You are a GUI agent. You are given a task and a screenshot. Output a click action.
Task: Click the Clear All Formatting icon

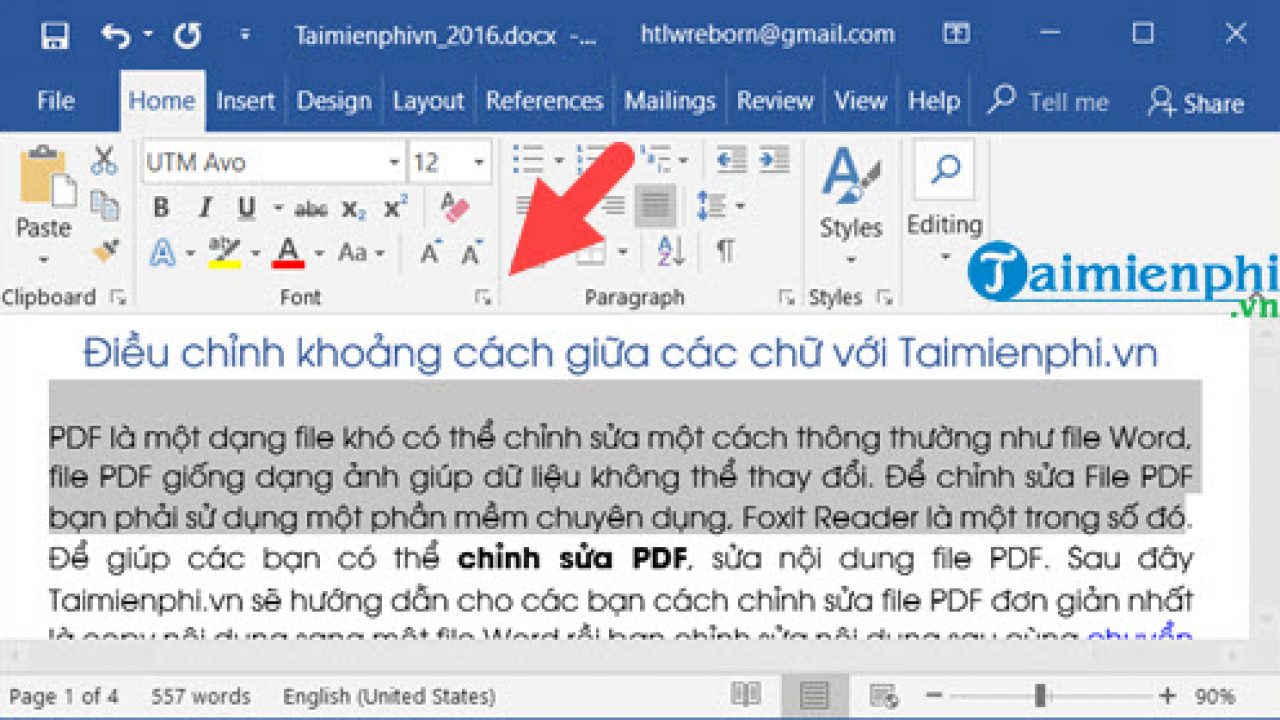coord(452,205)
